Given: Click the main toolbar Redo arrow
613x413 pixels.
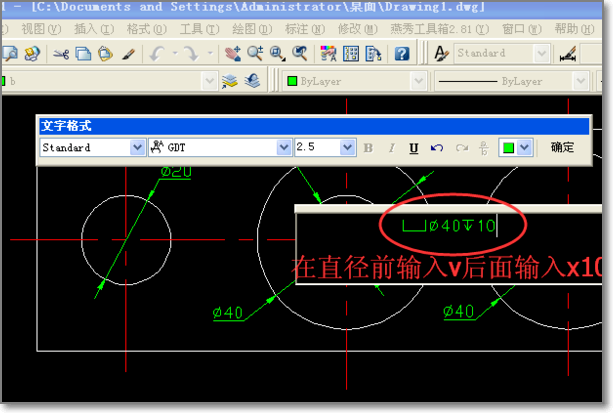Looking at the screenshot, I should click(192, 54).
